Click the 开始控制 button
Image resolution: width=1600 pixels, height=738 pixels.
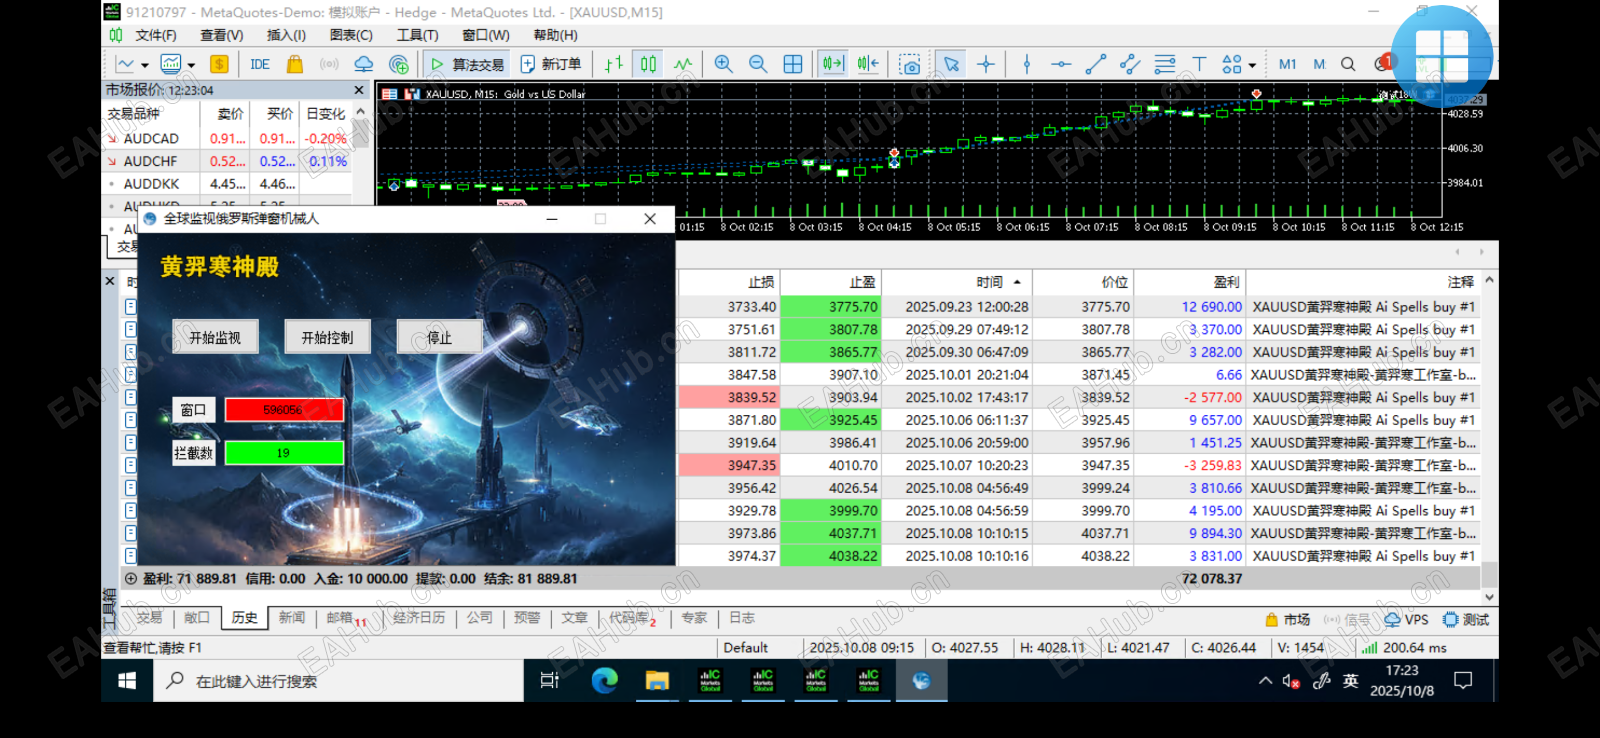coord(327,337)
